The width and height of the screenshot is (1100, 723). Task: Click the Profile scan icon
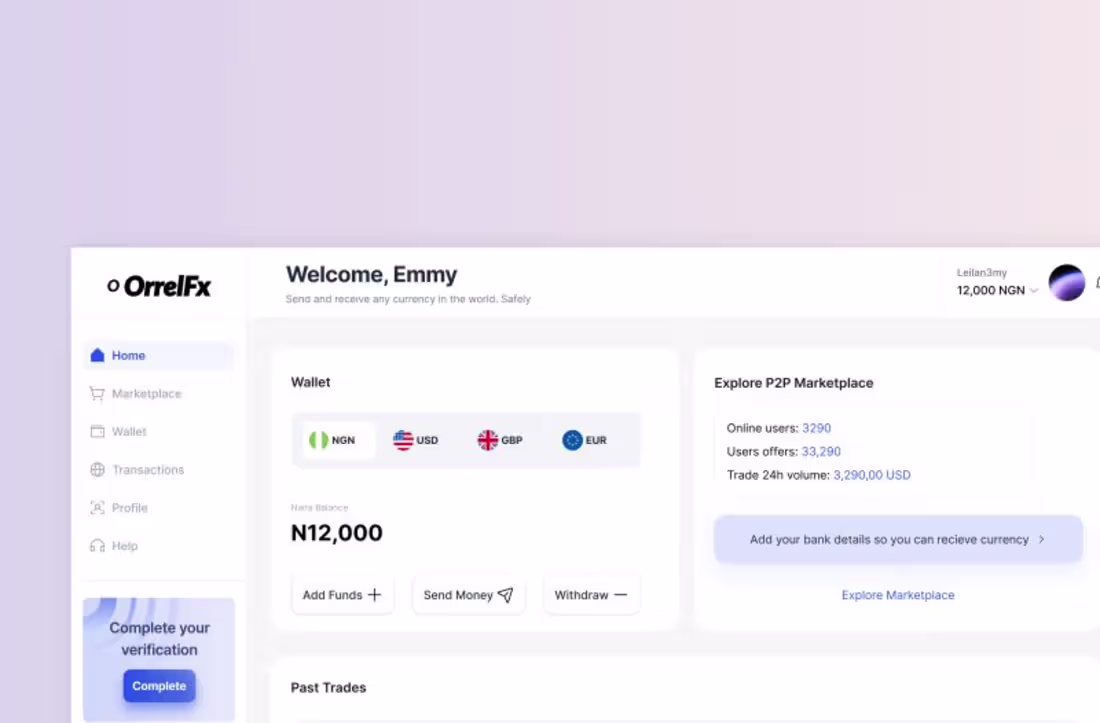coord(98,508)
